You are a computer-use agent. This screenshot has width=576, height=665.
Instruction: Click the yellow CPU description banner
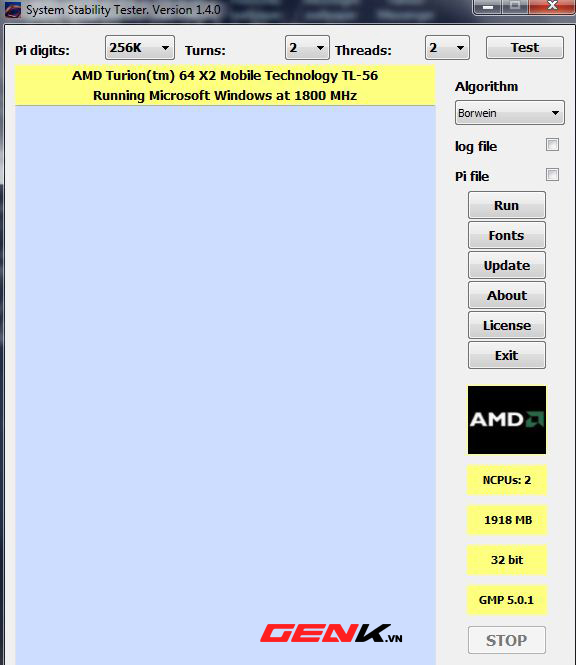[225, 85]
